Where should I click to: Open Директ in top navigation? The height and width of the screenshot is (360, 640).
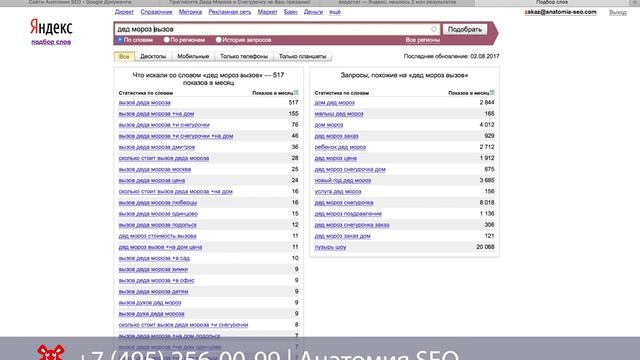tap(124, 12)
